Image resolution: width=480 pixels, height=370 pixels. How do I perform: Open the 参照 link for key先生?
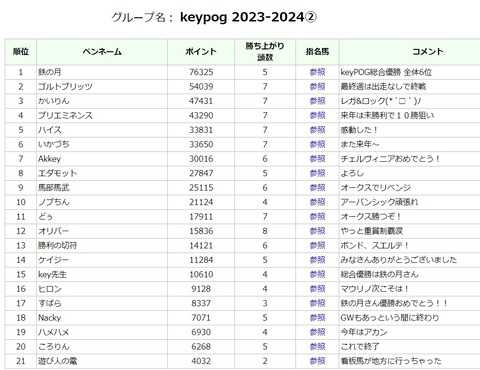(x=317, y=274)
